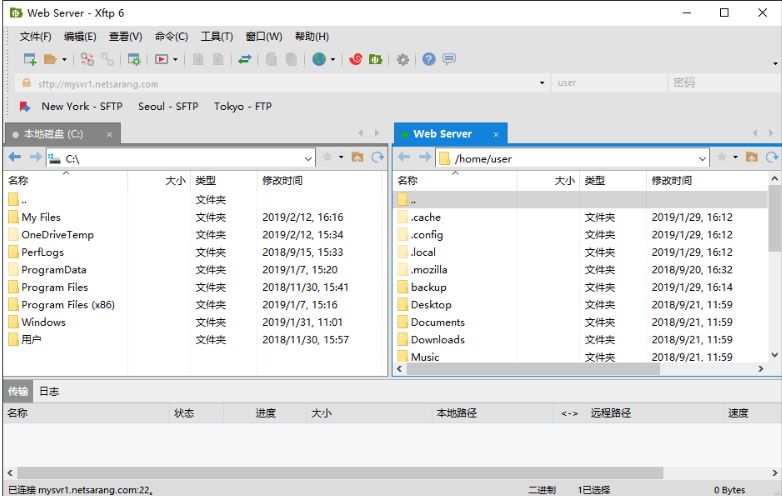Screen dimensions: 782x496
Task: Click the synchronize arrows icon
Action: 244,59
